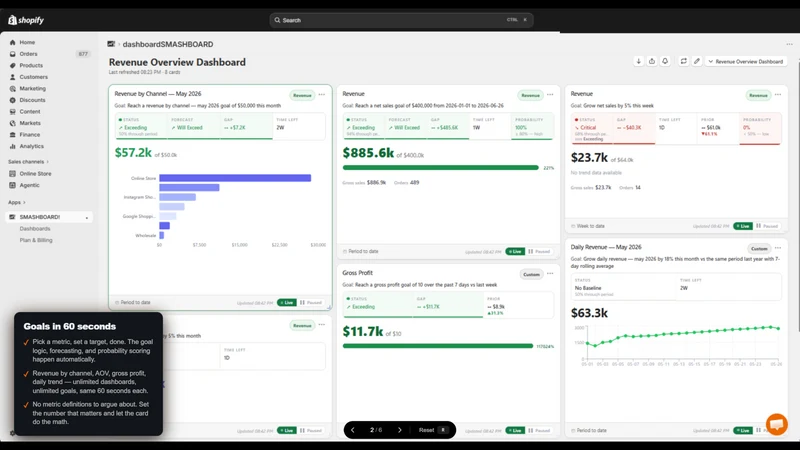Go to the Products page
Viewport: 800px width, 450px height.
[x=31, y=65]
